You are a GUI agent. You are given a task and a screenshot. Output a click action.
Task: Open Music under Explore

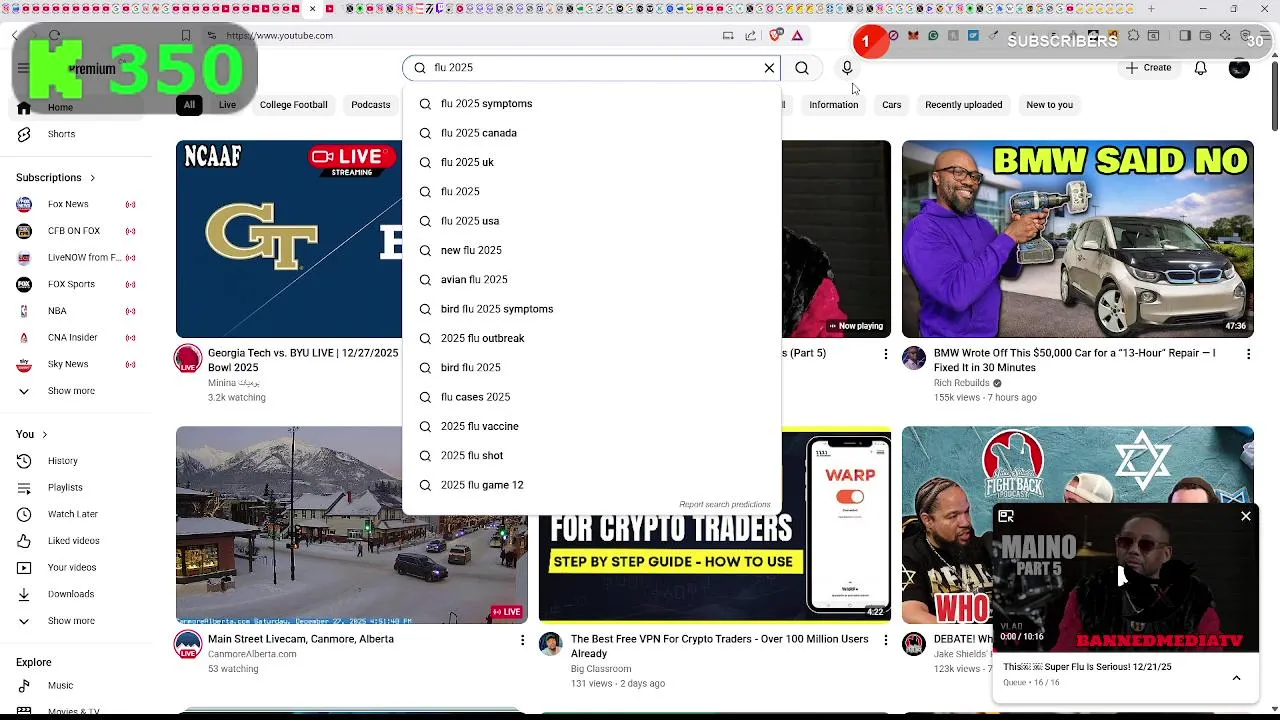click(x=75, y=685)
